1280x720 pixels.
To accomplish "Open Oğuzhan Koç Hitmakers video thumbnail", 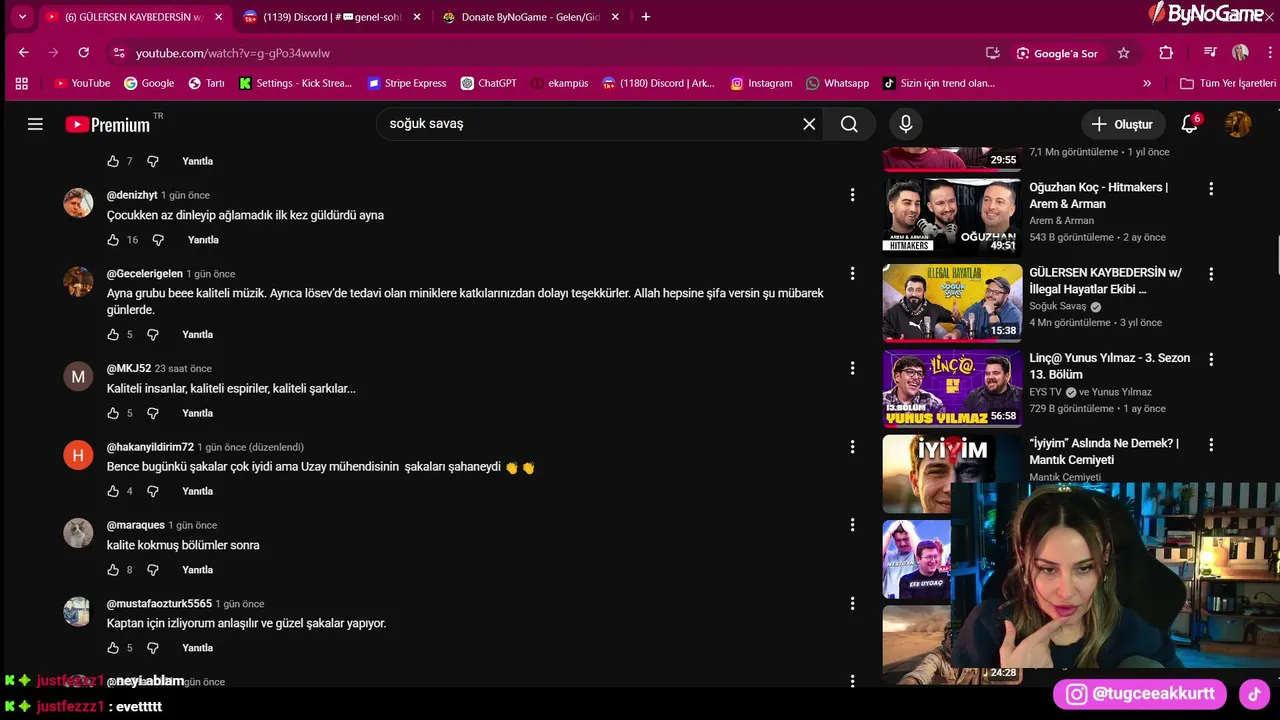I will (952, 215).
